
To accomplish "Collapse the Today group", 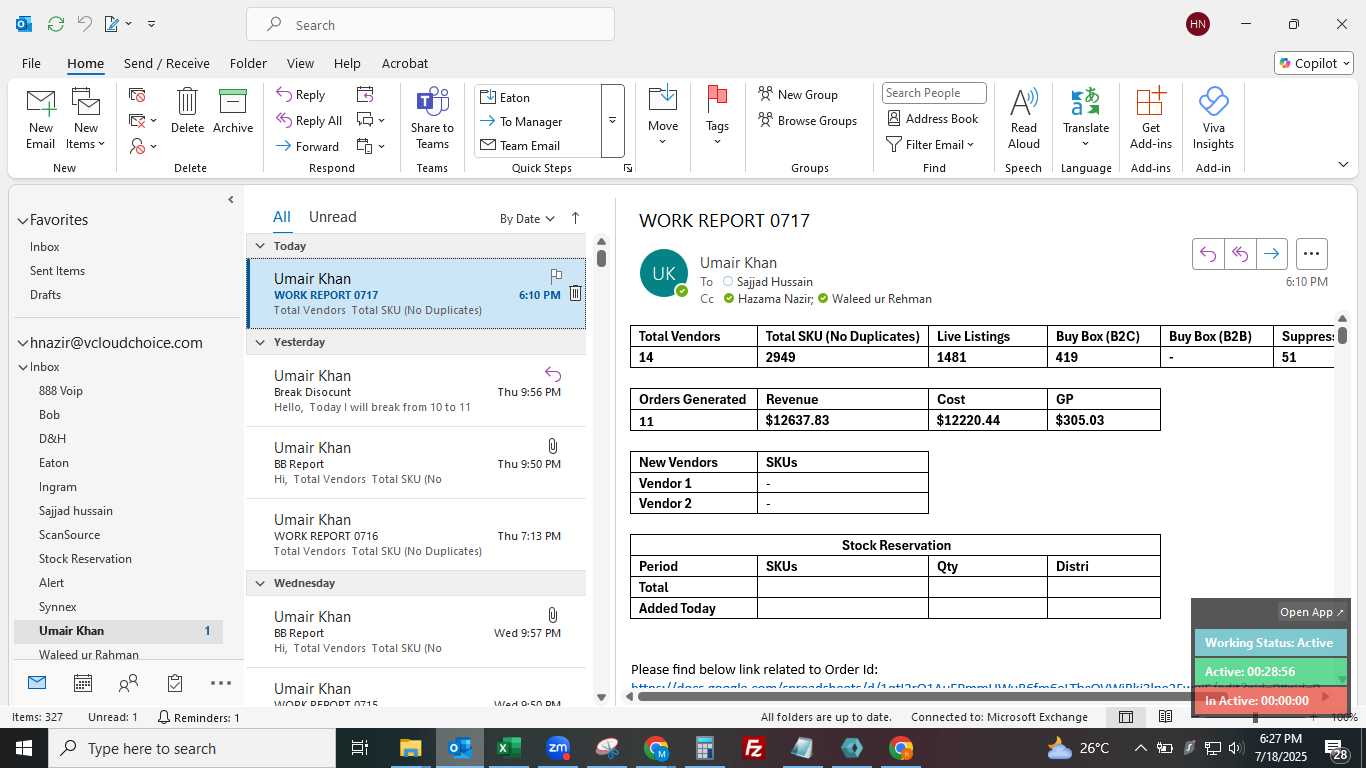I will point(260,246).
